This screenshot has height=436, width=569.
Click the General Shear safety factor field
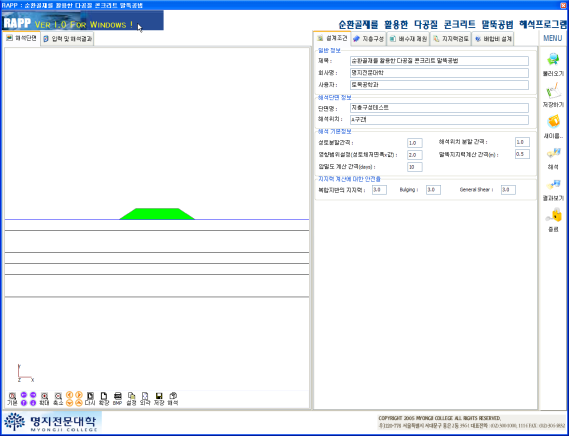click(x=508, y=190)
